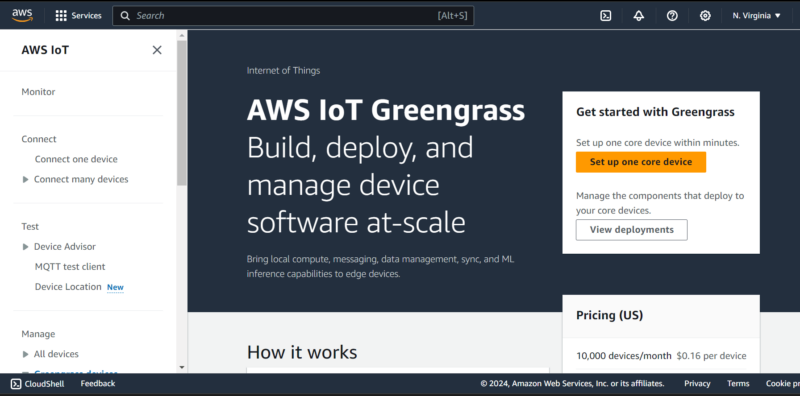
Task: Click the Connect section heading
Action: [39, 139]
